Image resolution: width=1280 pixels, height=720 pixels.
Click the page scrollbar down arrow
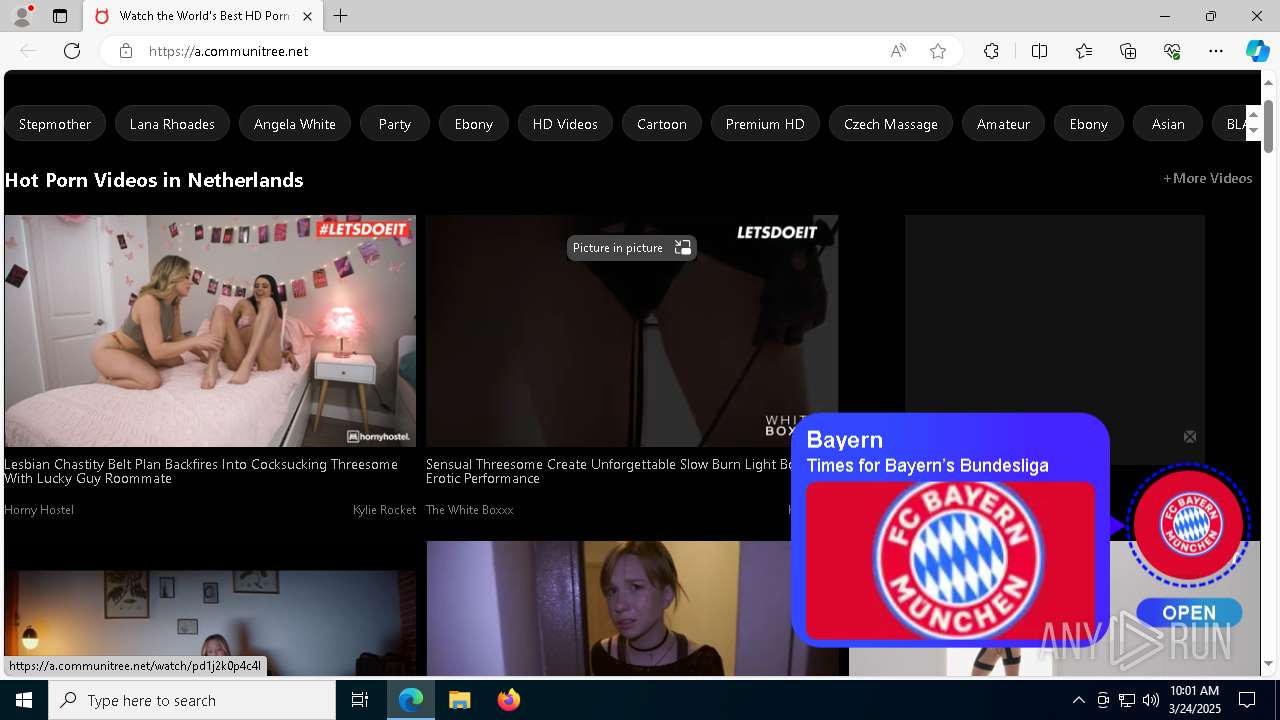click(x=1269, y=664)
